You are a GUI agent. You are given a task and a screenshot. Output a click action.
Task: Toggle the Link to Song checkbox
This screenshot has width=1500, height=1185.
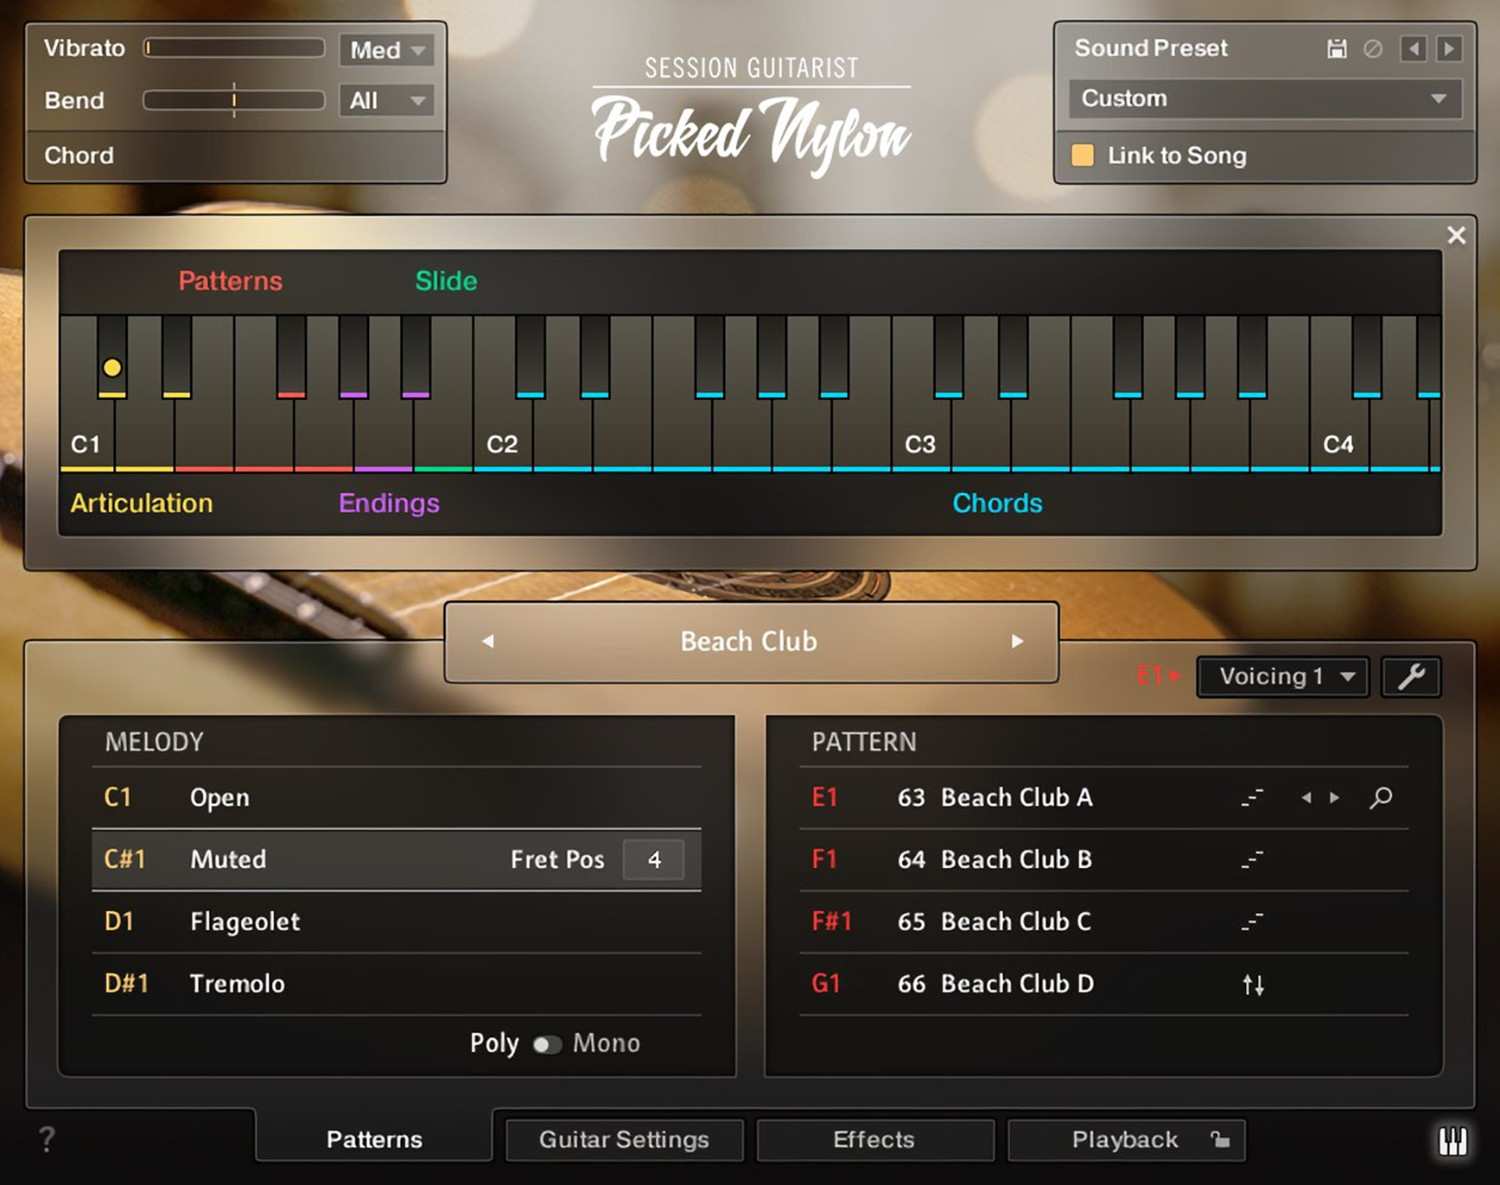(1082, 155)
